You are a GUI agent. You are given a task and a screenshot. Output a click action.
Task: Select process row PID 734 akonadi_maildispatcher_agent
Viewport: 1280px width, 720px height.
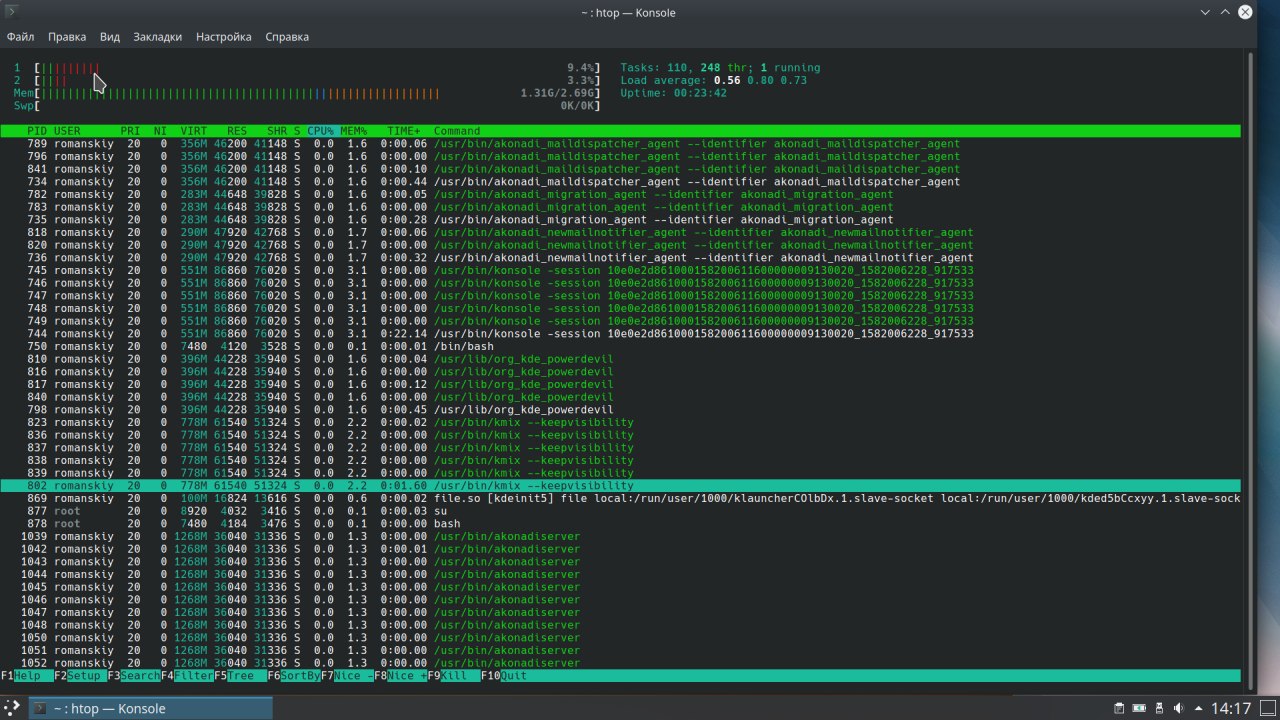click(x=620, y=182)
